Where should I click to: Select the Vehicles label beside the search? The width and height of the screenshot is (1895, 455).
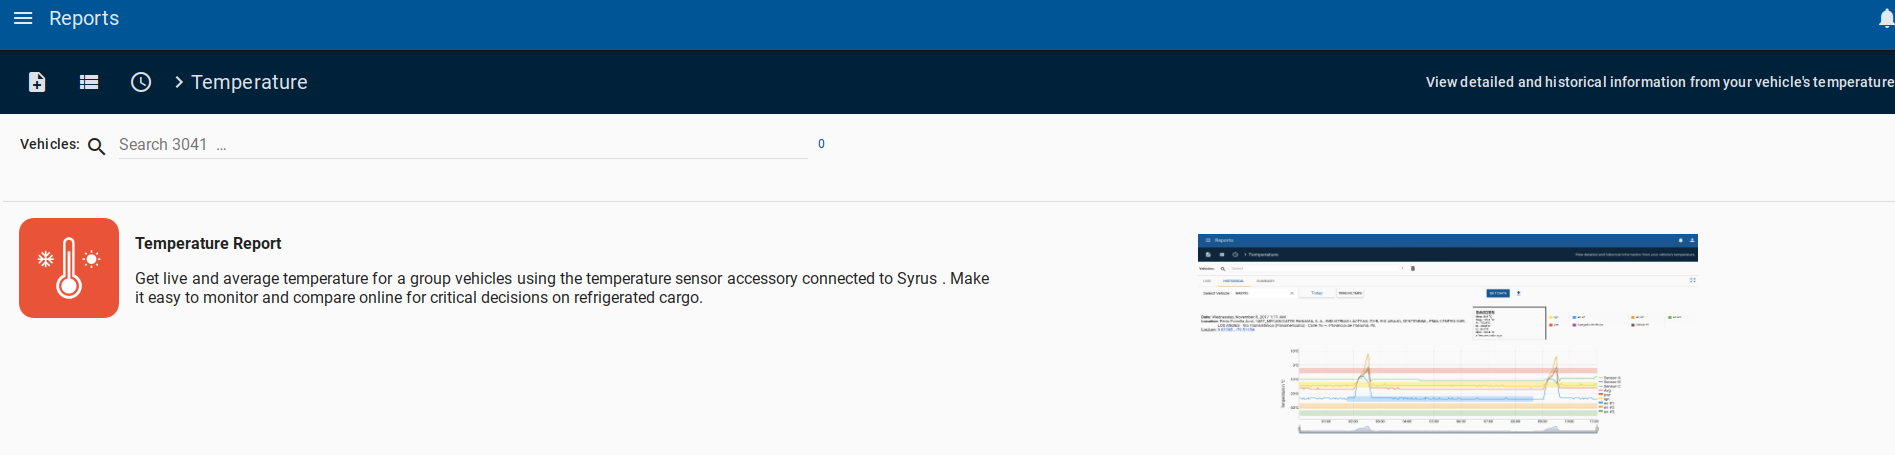pos(50,144)
